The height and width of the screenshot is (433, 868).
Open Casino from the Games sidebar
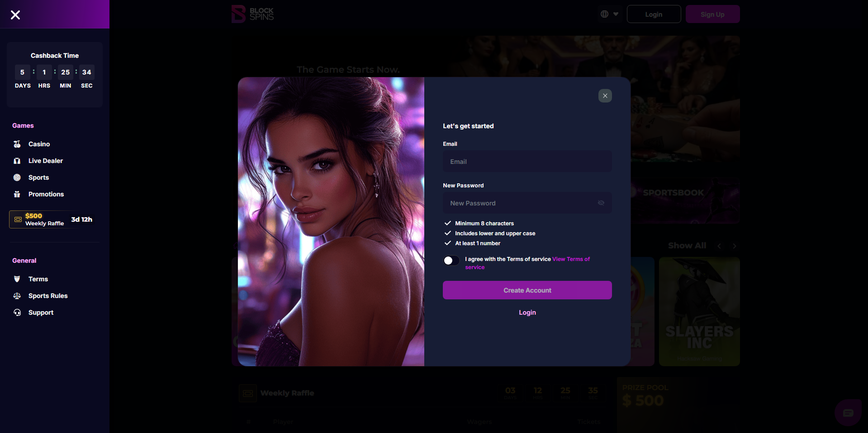point(39,144)
